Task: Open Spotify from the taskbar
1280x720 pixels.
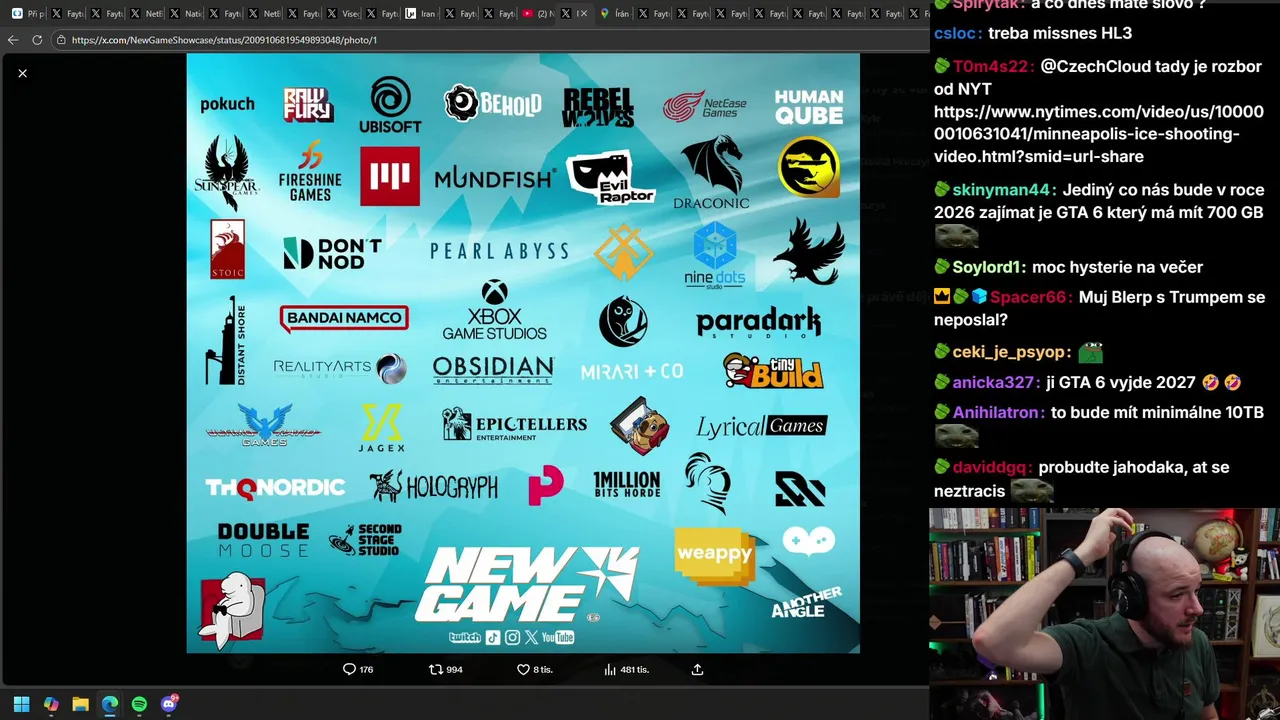Action: coord(139,704)
